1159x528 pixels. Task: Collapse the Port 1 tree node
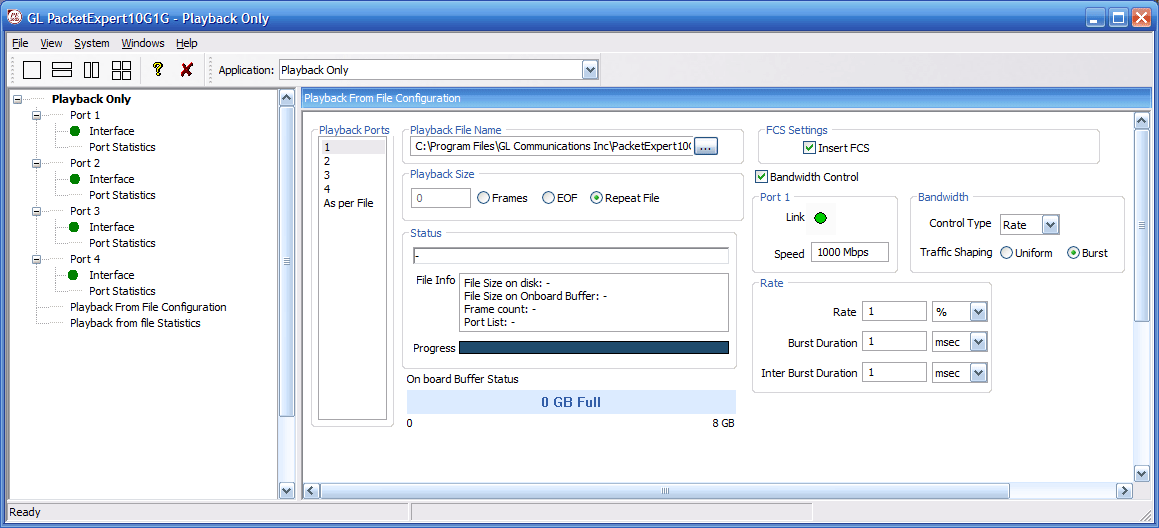36,115
